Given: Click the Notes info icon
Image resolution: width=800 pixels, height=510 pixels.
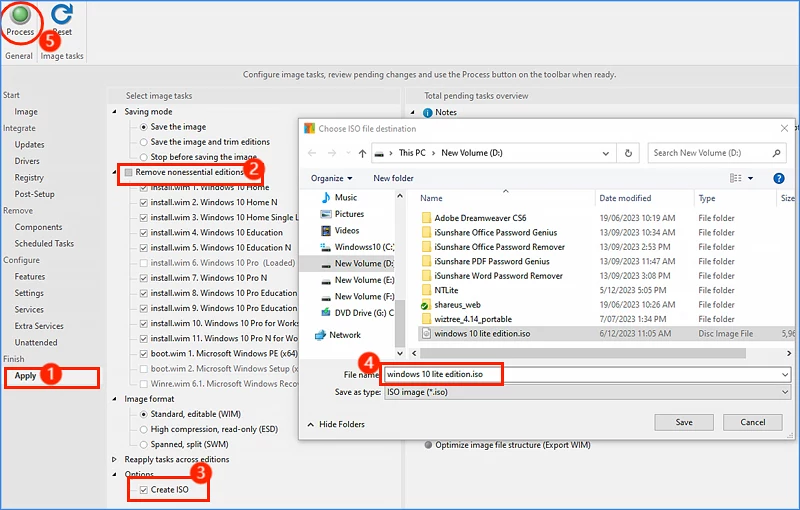Looking at the screenshot, I should [428, 113].
